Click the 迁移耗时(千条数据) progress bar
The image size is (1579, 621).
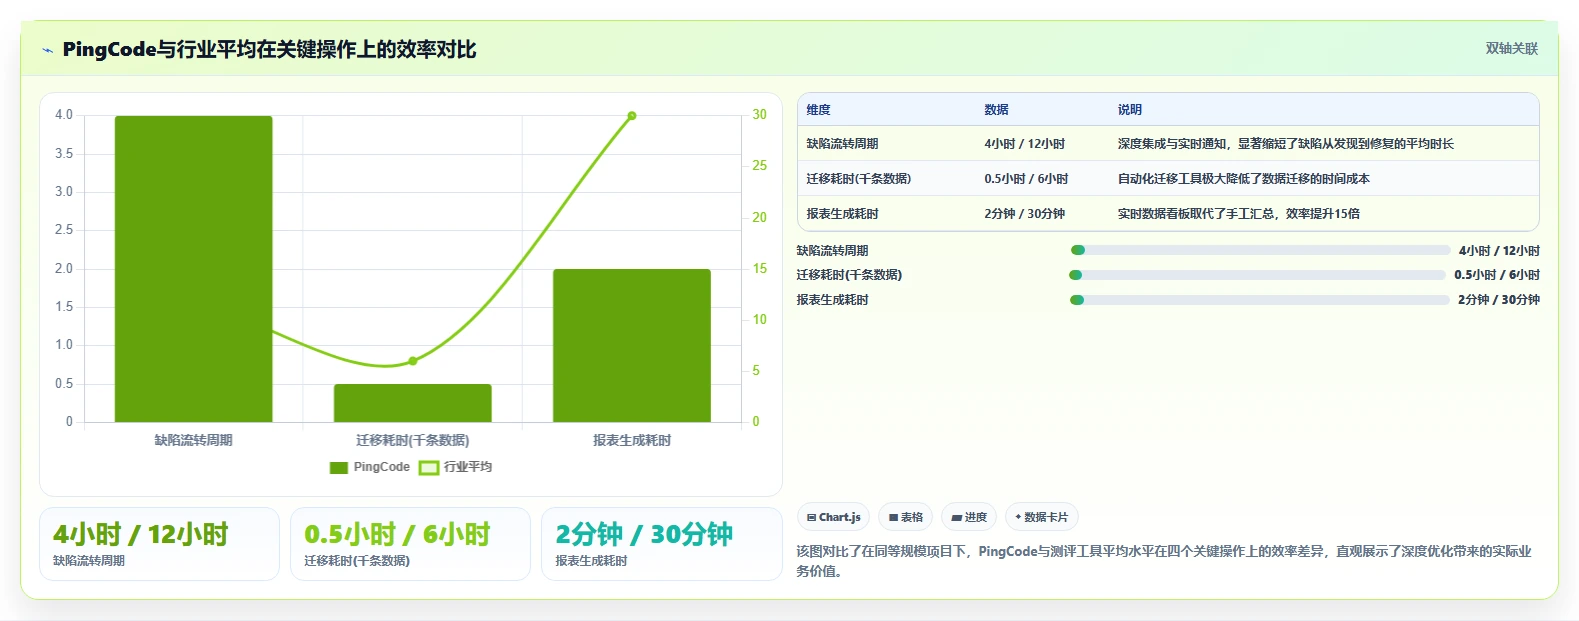click(1257, 275)
